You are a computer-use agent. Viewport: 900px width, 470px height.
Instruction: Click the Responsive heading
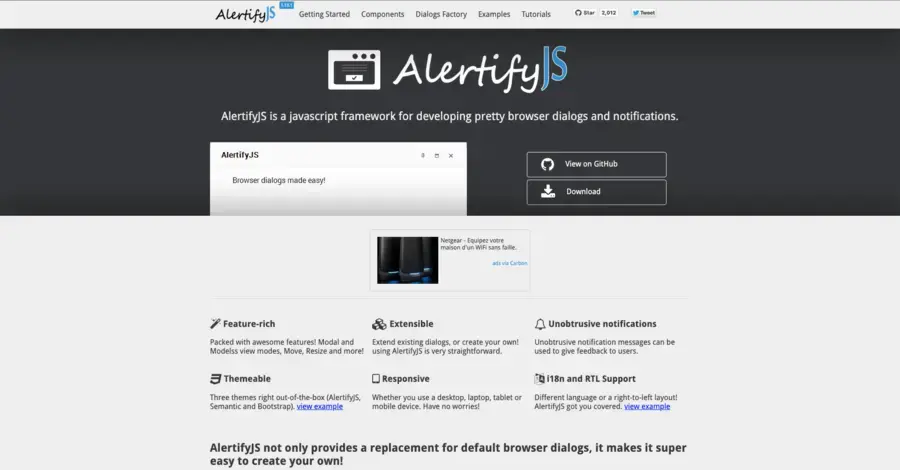[406, 379]
